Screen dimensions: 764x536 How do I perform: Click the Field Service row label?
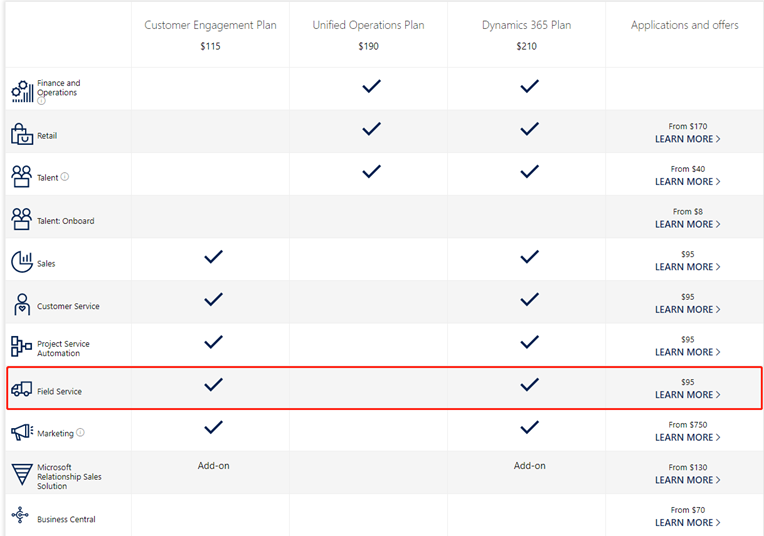(x=59, y=391)
